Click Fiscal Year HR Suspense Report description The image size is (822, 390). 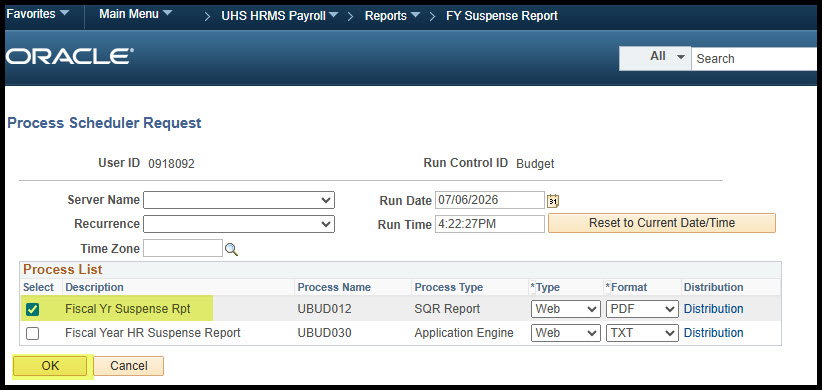click(153, 333)
